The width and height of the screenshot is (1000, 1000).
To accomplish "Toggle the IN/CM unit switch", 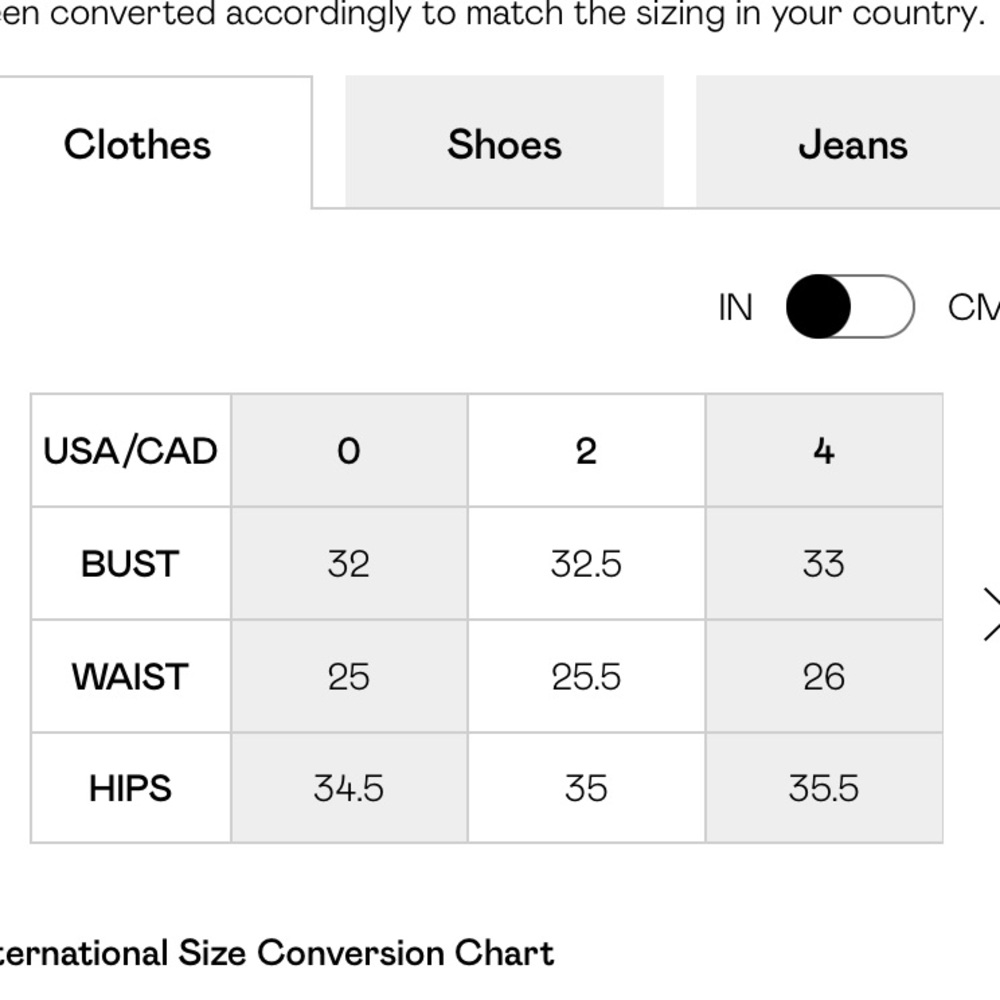I will [850, 307].
